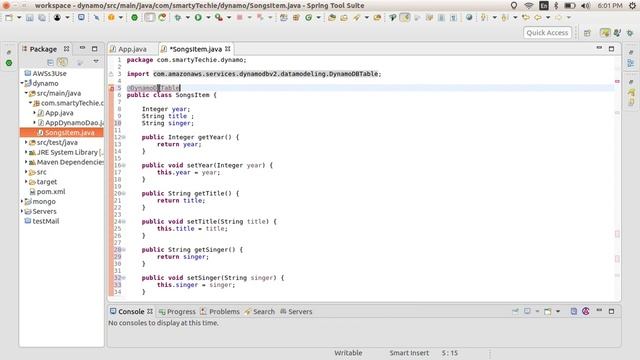
Task: Open the dropdown next to the Run icon
Action: pos(208,18)
